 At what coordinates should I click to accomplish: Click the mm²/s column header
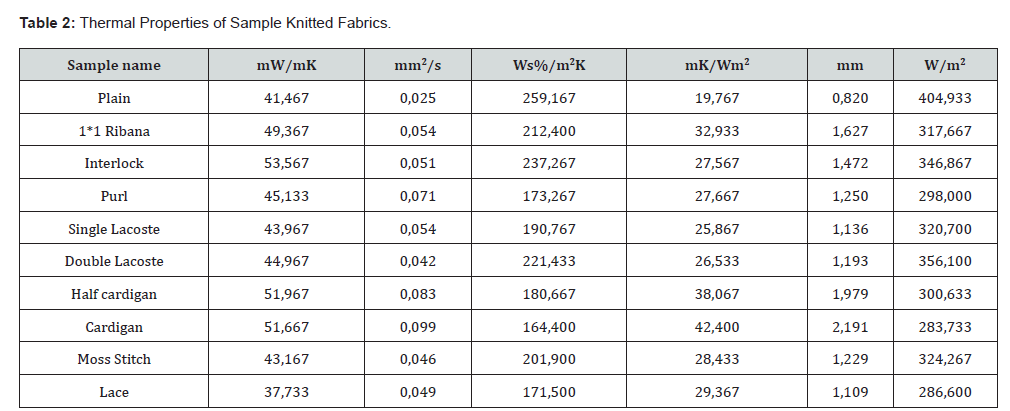[x=417, y=65]
